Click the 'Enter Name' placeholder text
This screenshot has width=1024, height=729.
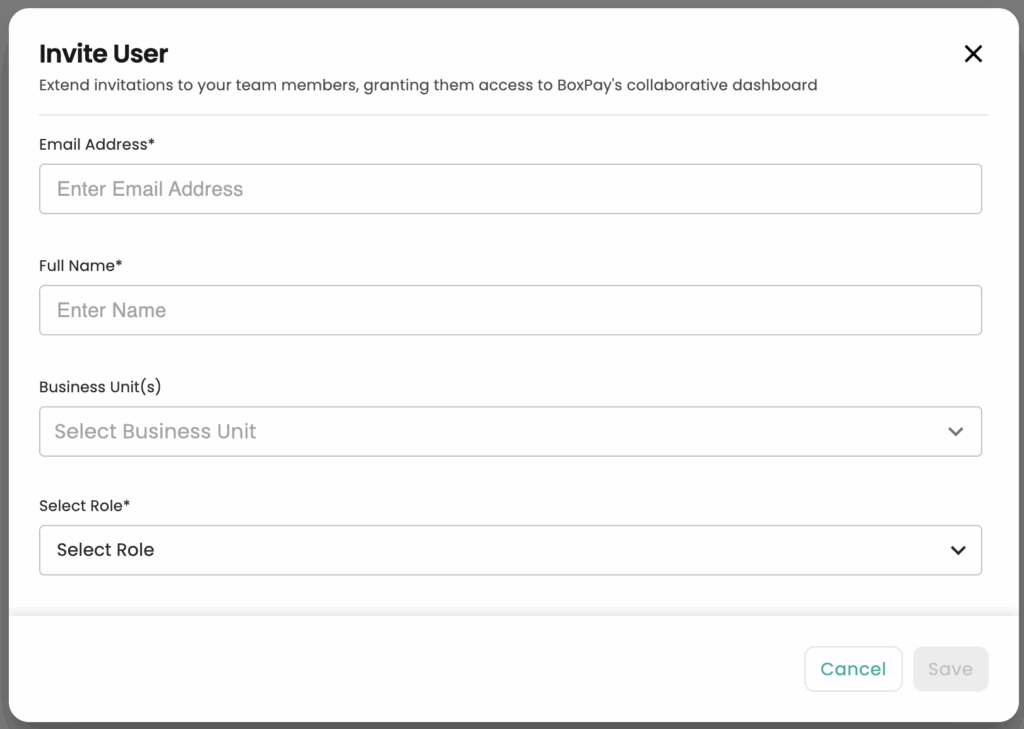(111, 310)
